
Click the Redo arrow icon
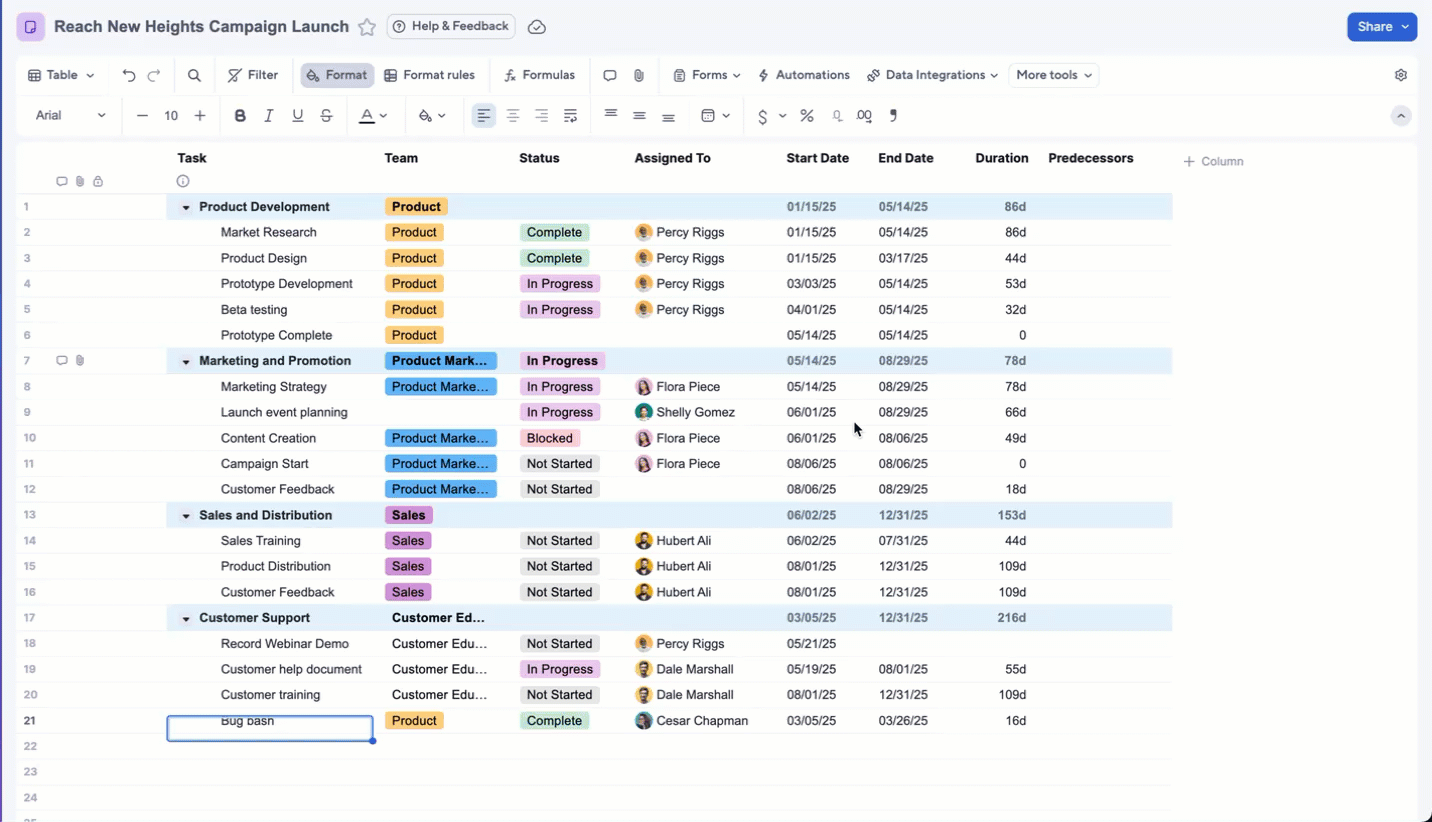pos(154,75)
